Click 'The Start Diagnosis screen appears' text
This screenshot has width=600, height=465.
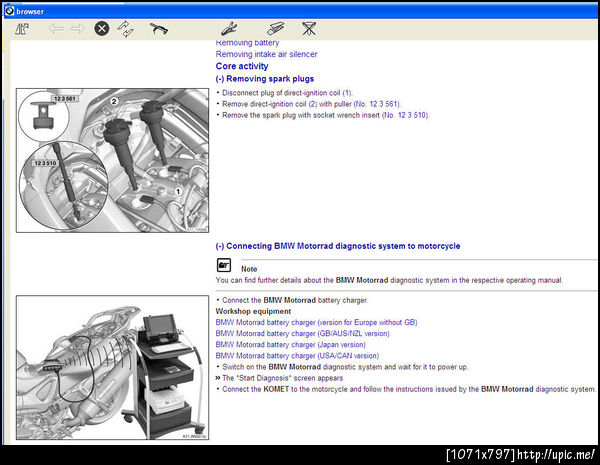tap(283, 378)
